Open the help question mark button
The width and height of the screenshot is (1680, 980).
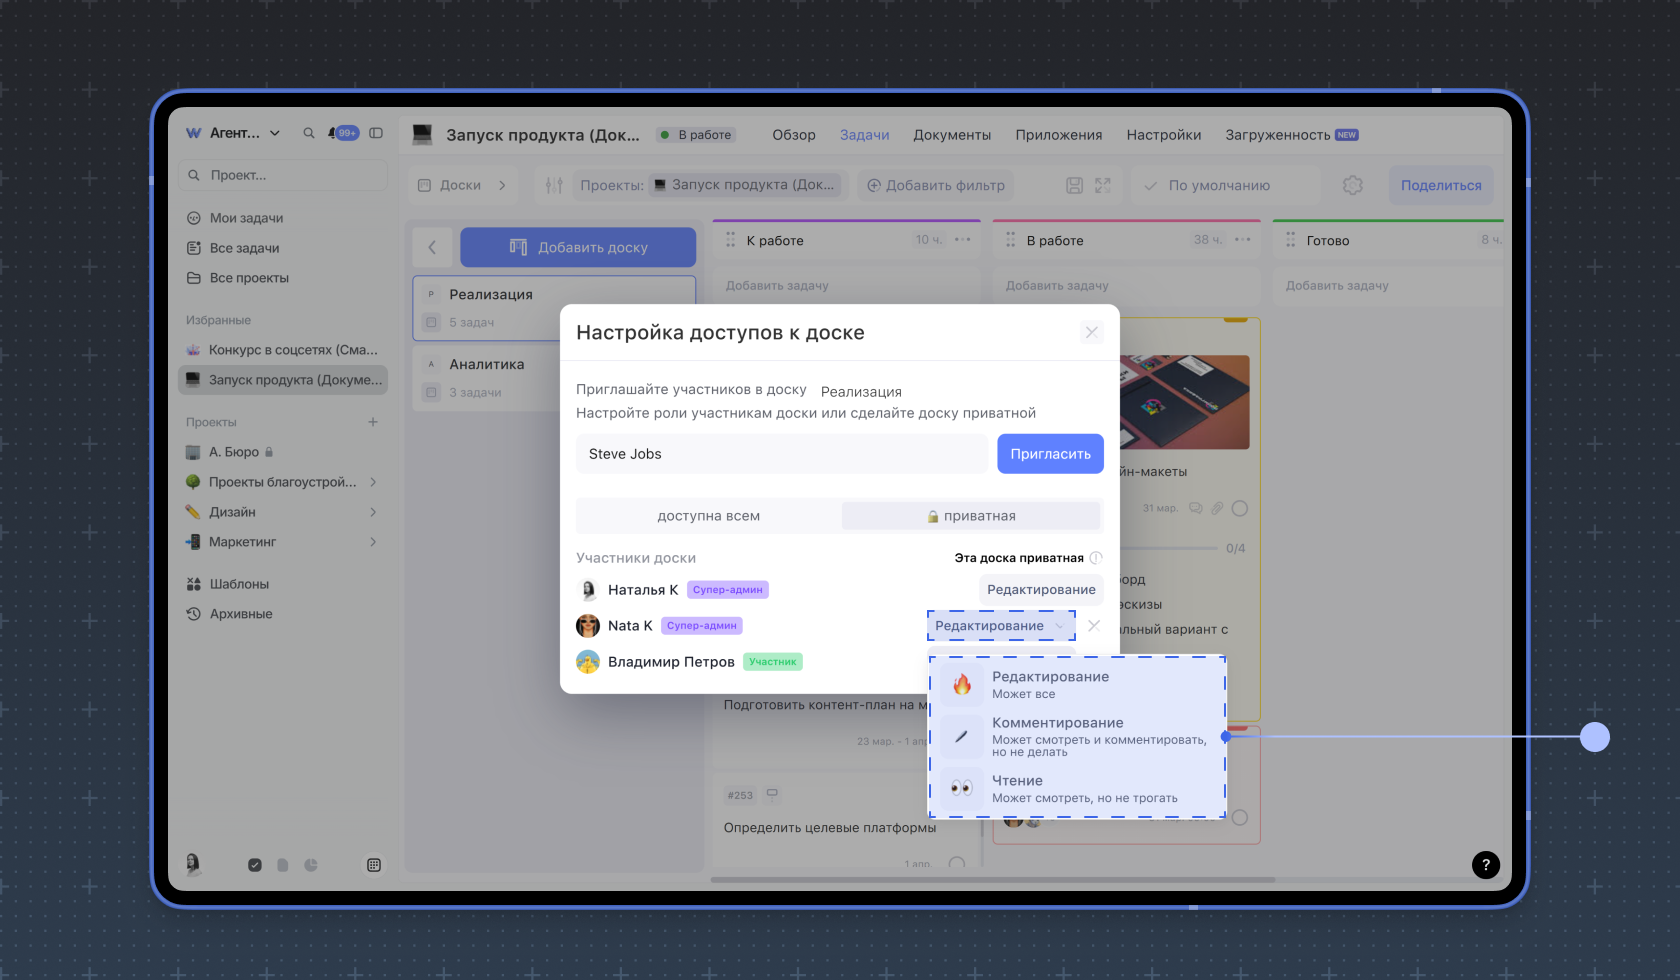click(1485, 865)
